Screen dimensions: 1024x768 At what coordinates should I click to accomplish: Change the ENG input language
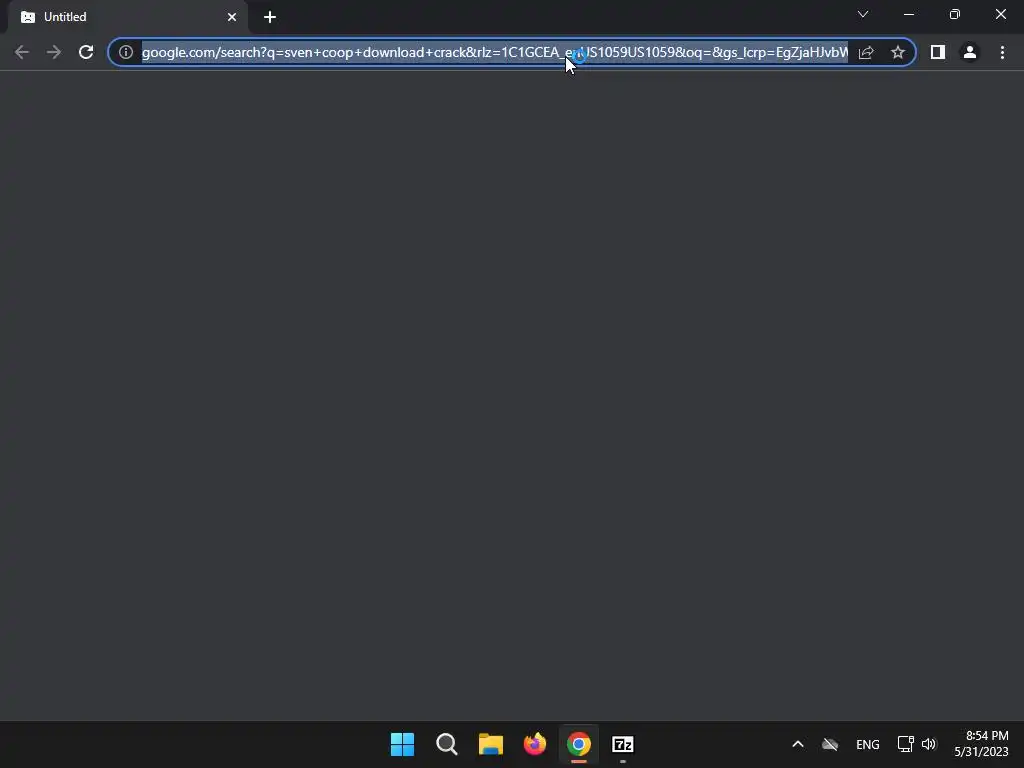click(868, 744)
